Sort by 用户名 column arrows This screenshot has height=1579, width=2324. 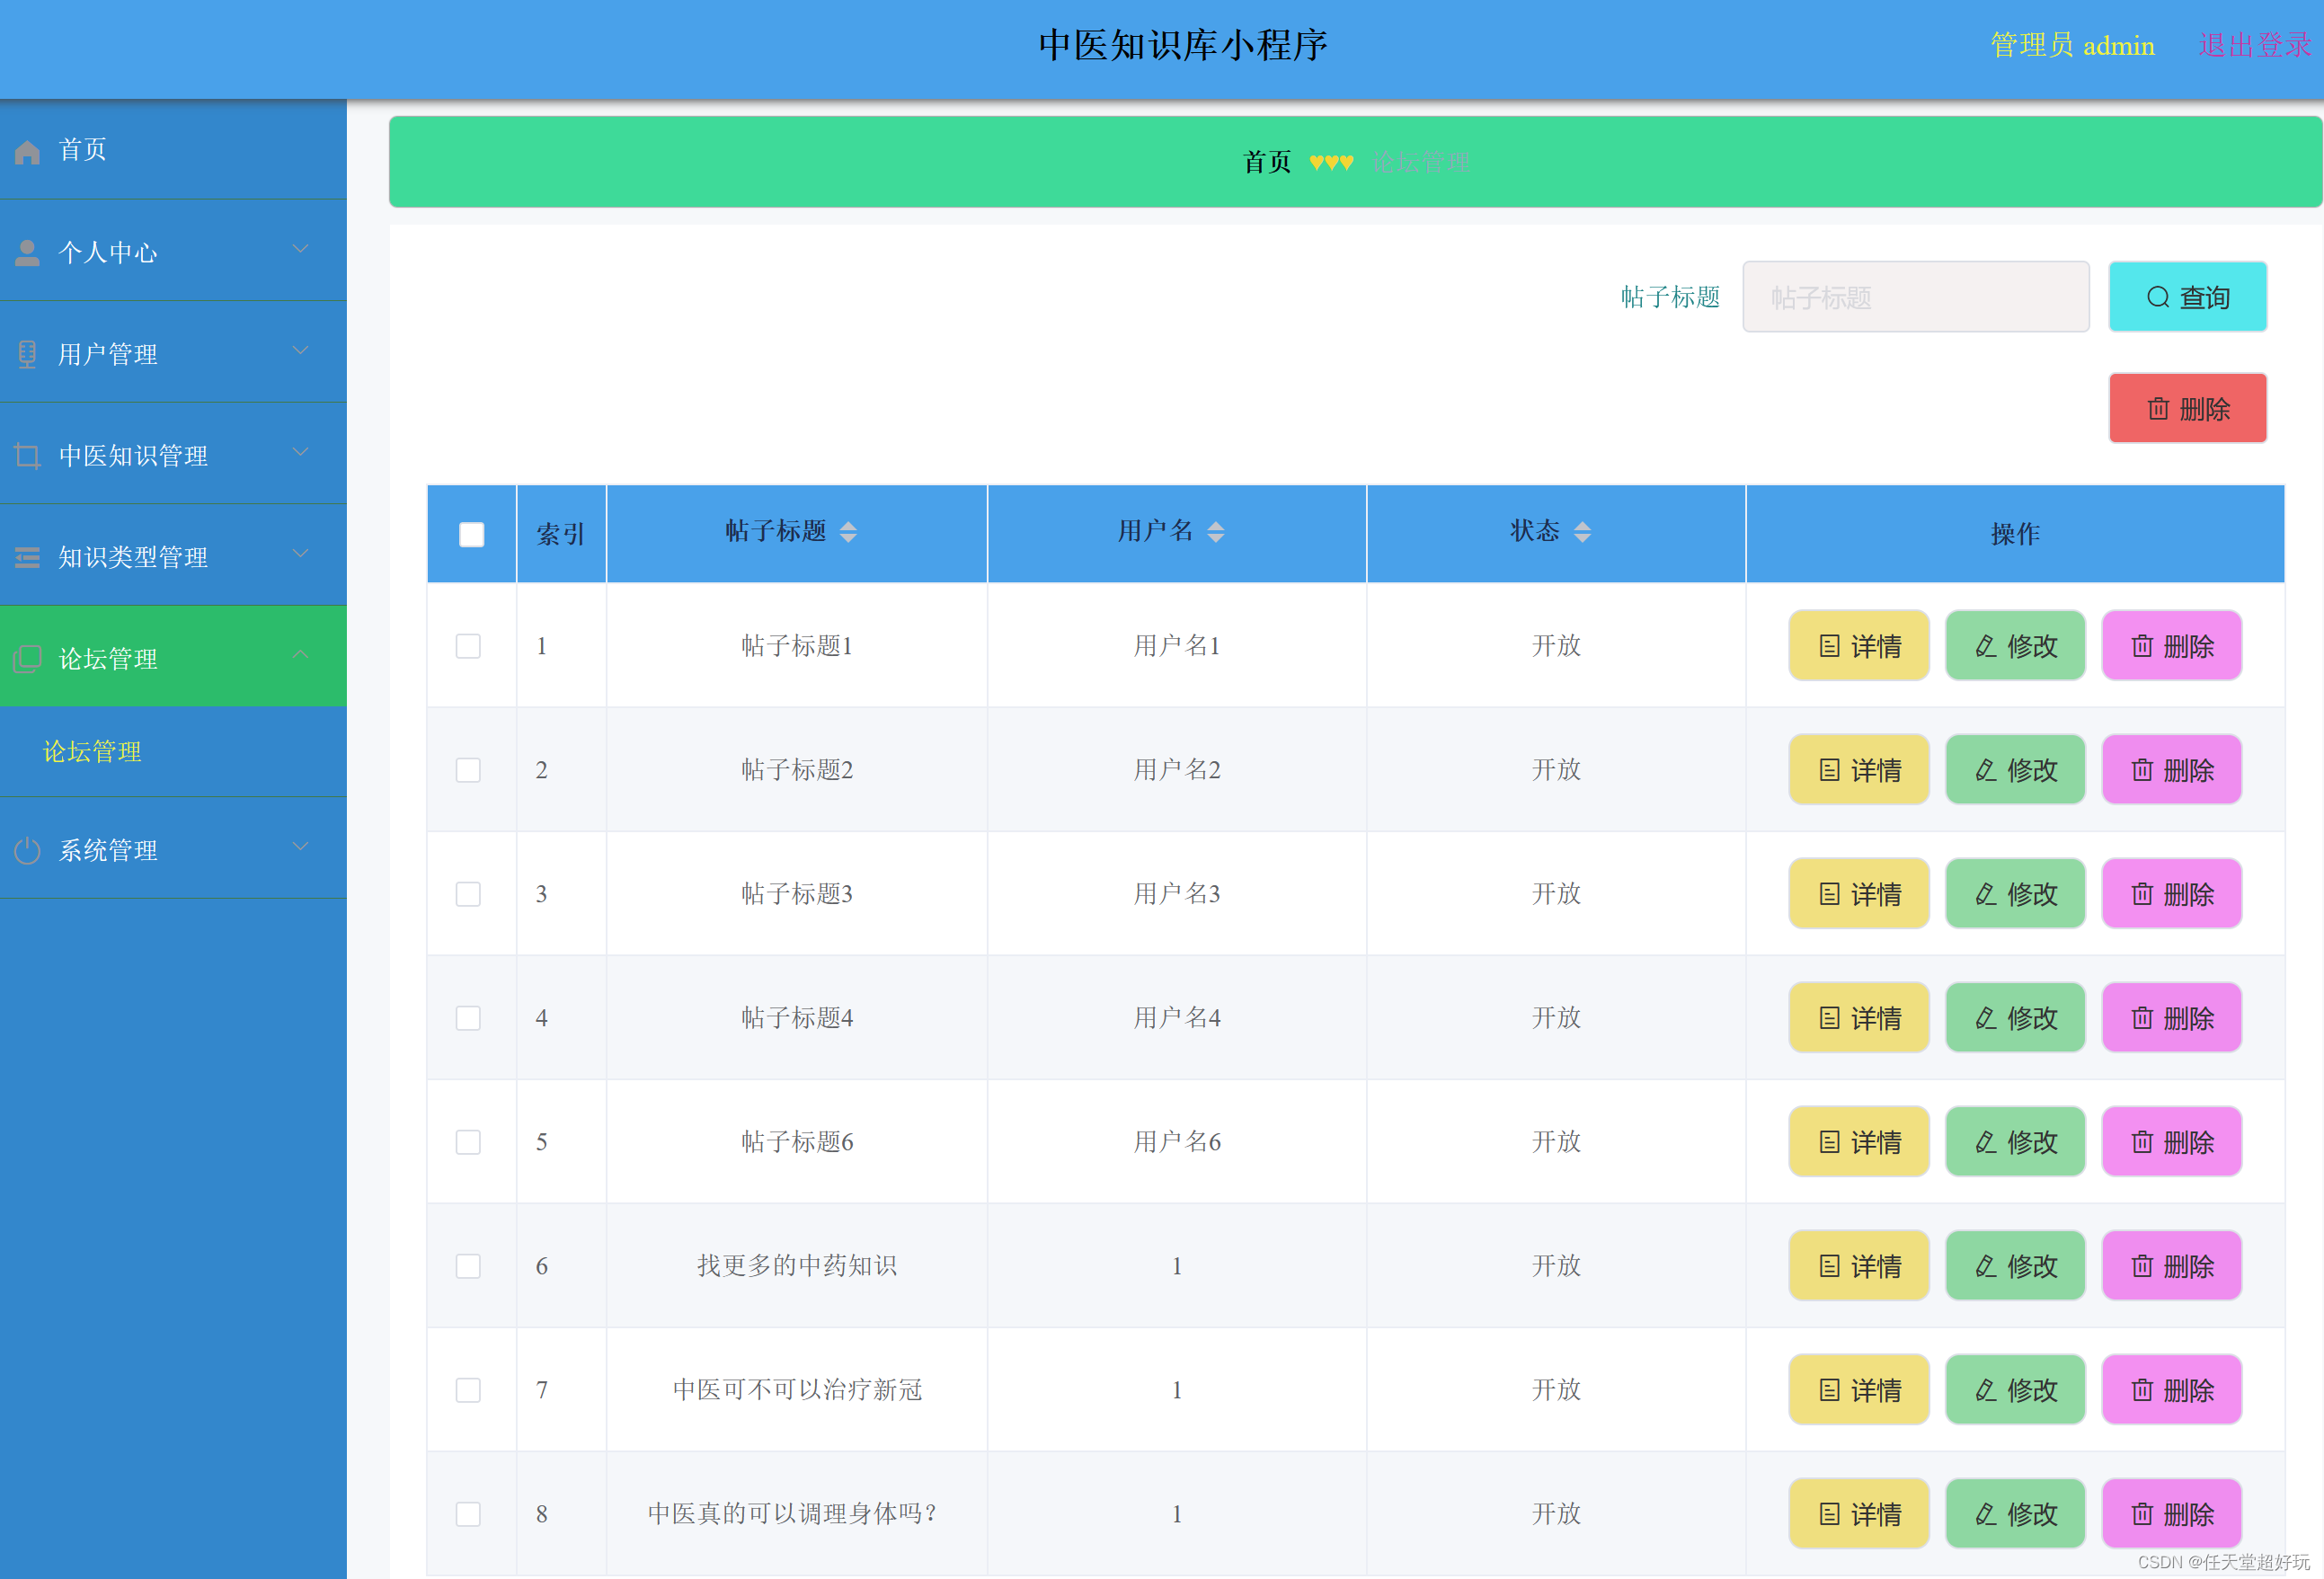click(x=1215, y=532)
